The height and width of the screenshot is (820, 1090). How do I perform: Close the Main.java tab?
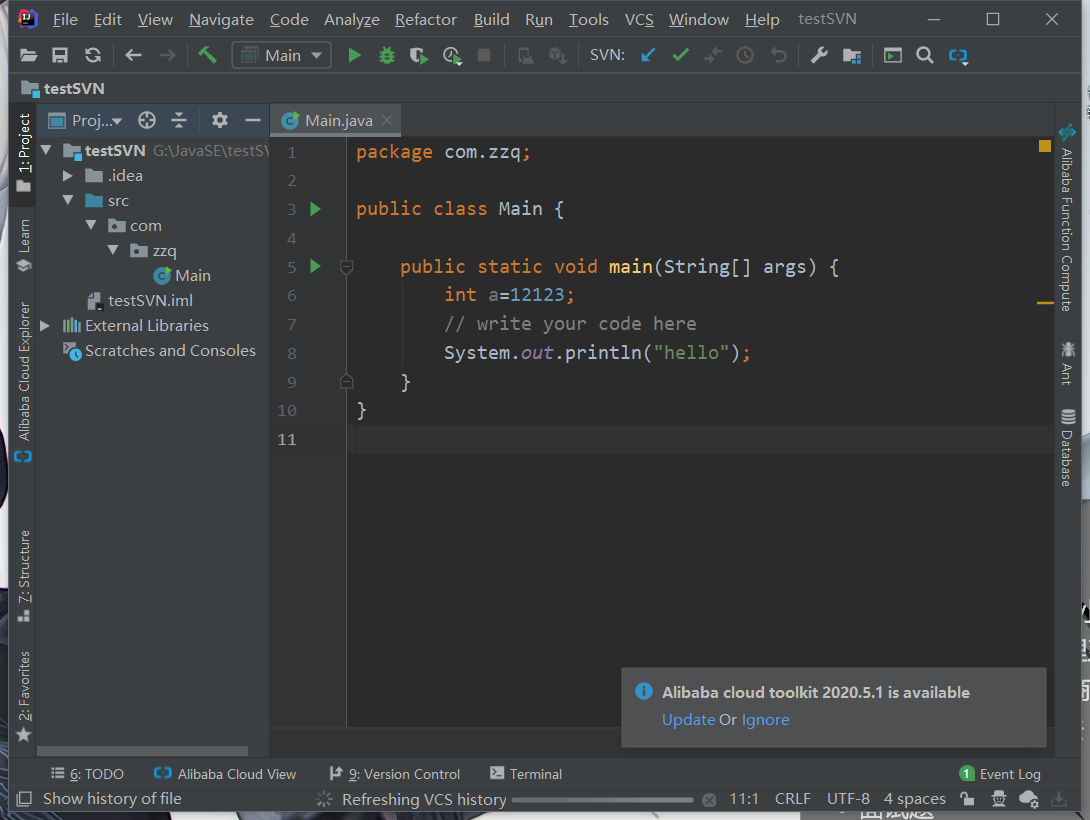point(387,120)
